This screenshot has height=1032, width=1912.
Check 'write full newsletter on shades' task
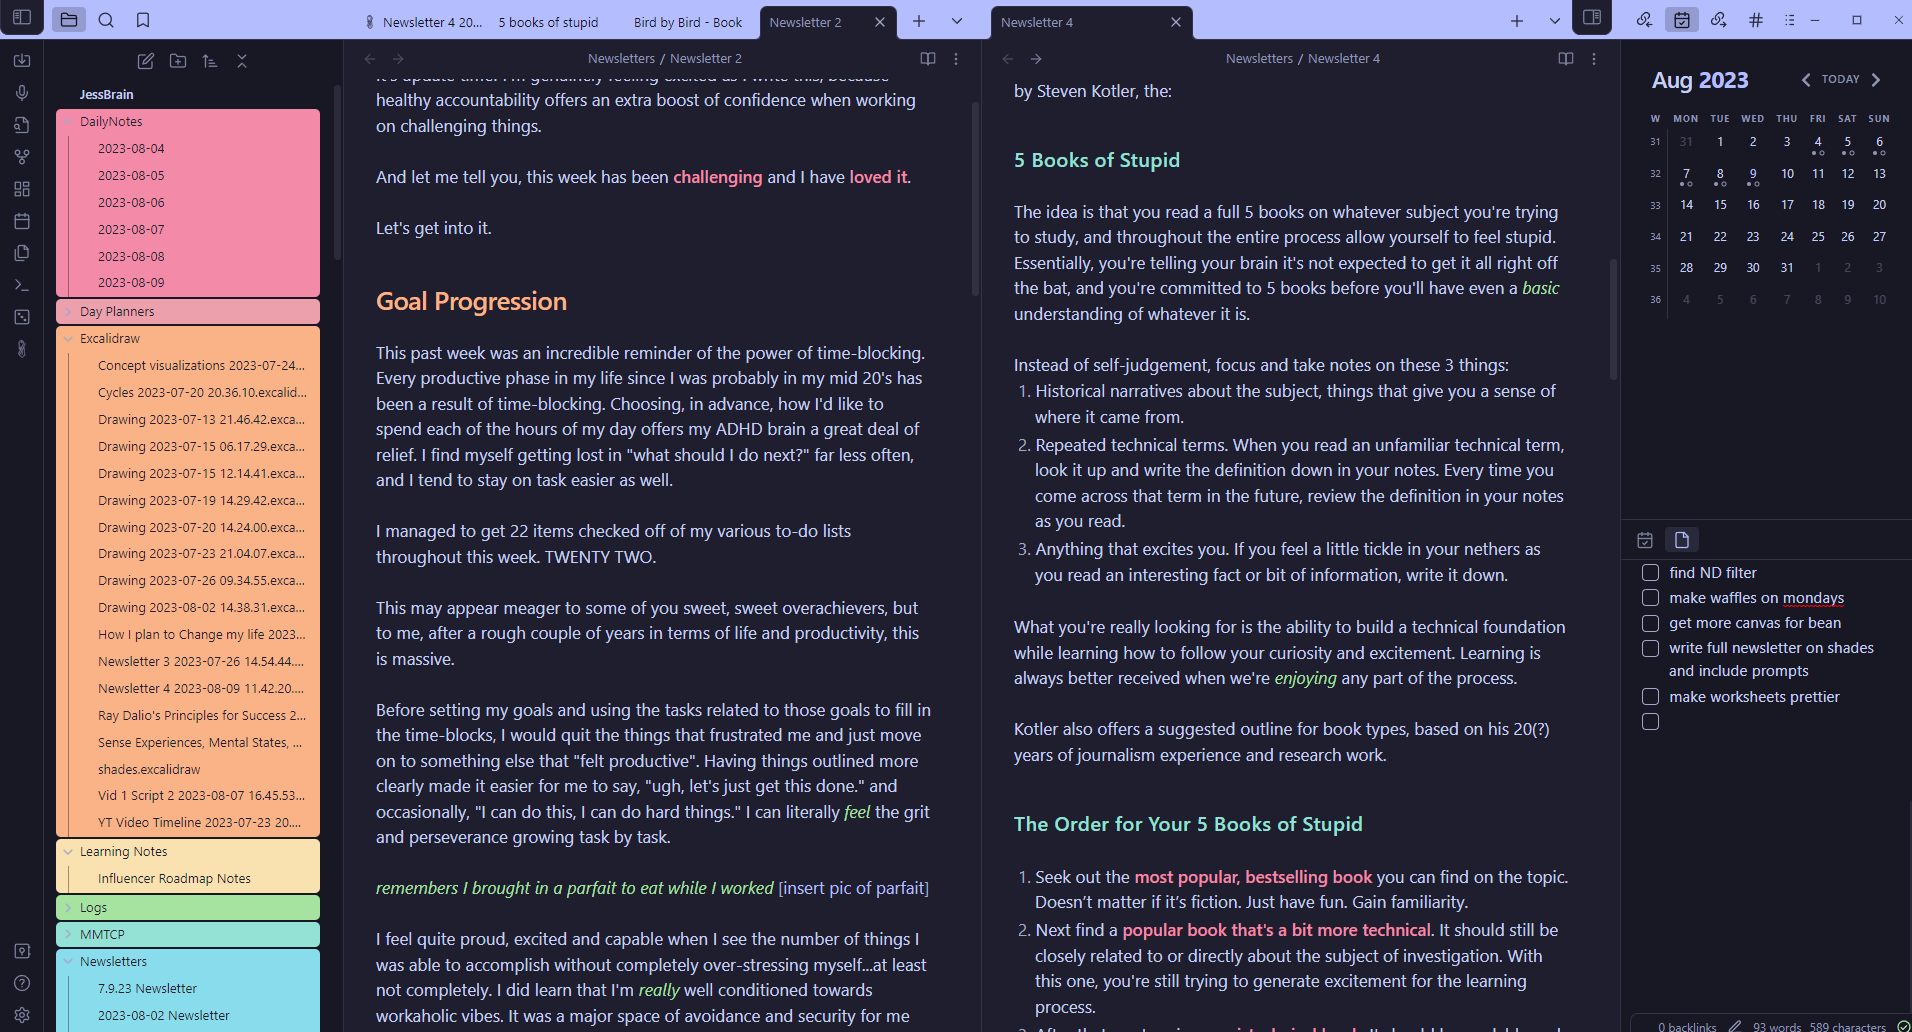point(1650,648)
